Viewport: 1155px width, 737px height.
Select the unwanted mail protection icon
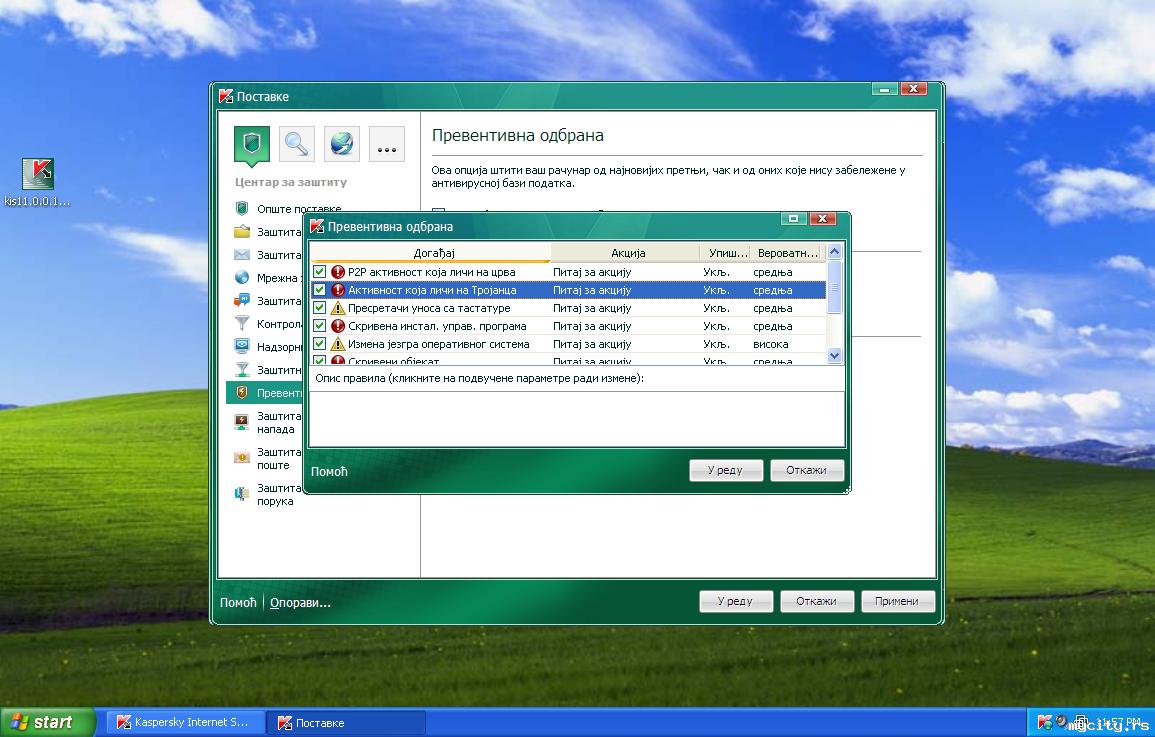tap(242, 458)
